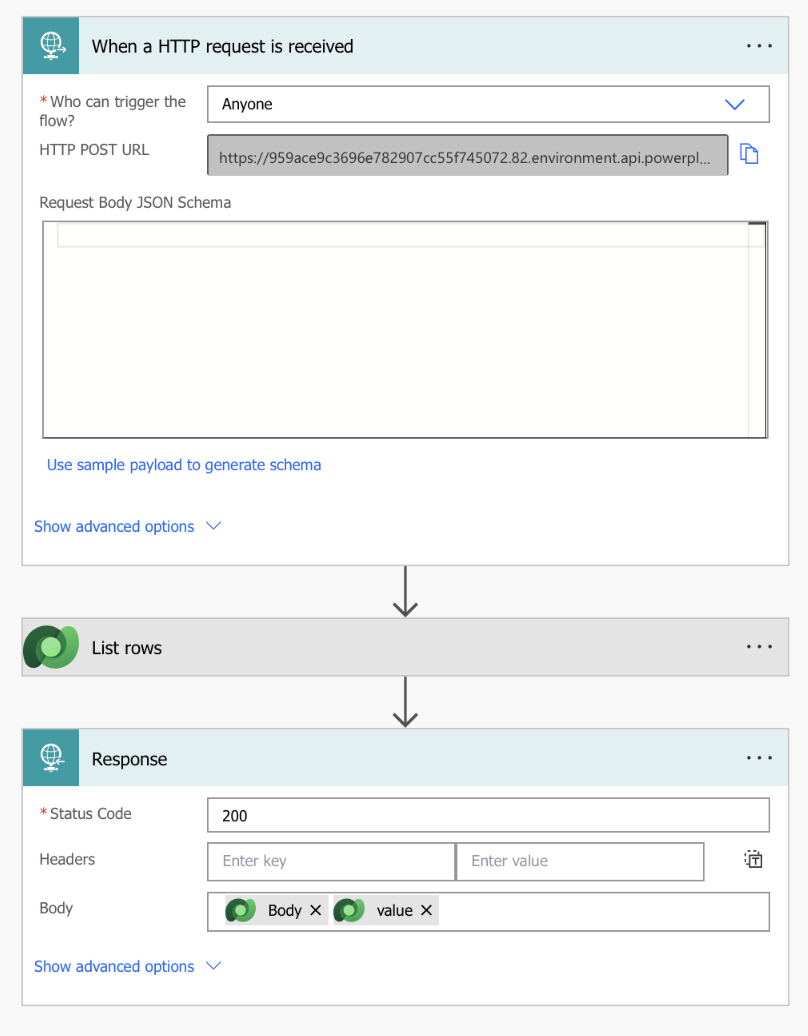
Task: Open the Response ellipsis menu
Action: coord(758,758)
